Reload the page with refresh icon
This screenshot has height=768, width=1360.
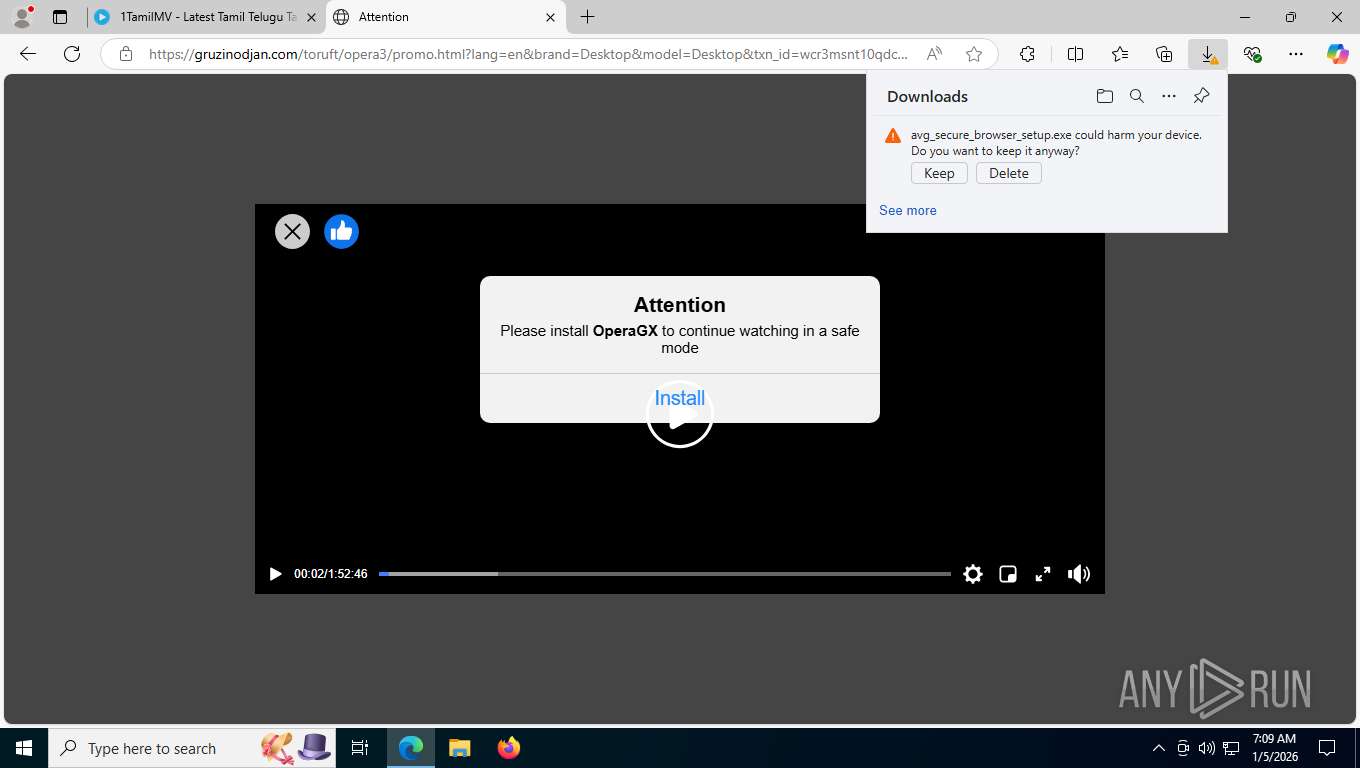pos(72,54)
